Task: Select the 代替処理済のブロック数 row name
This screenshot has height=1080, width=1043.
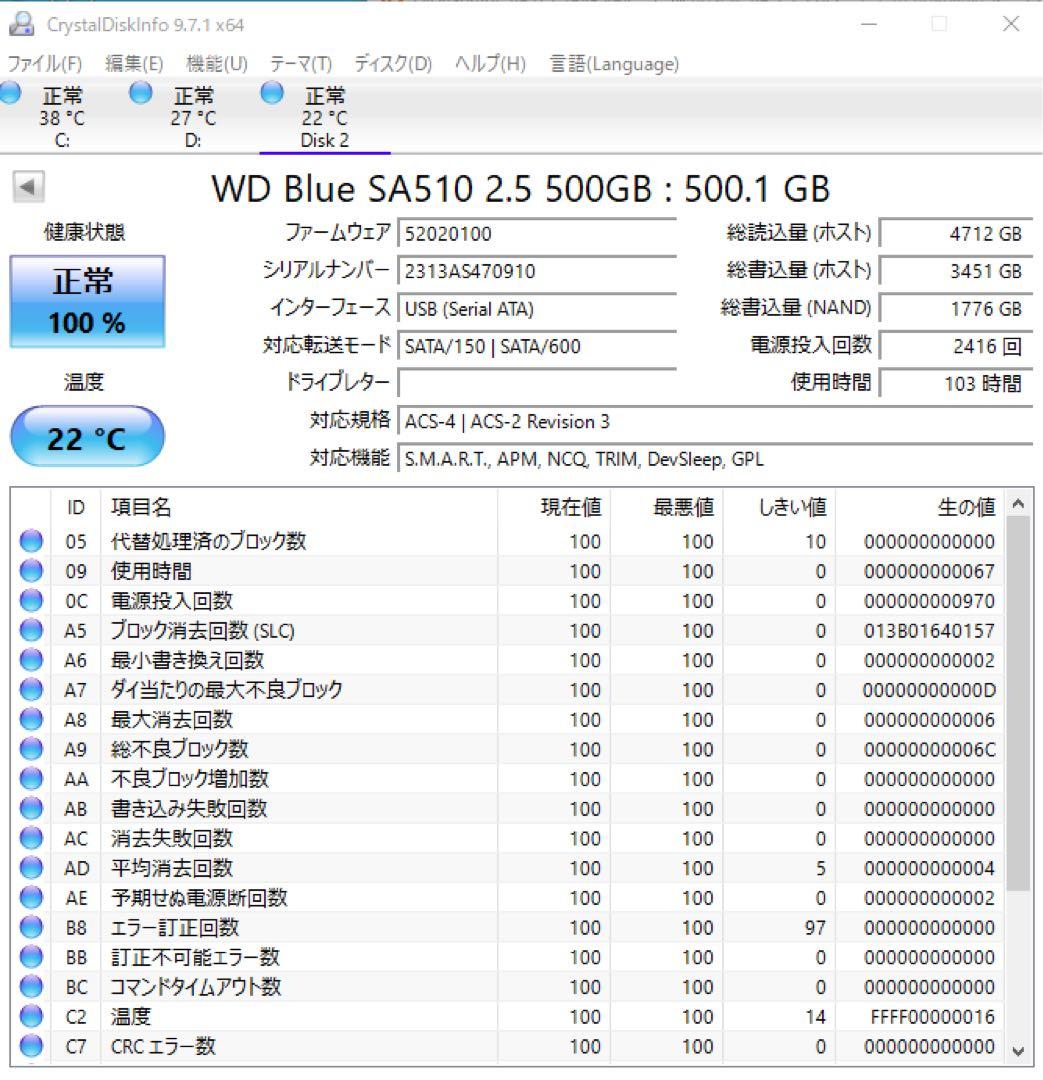Action: [208, 541]
